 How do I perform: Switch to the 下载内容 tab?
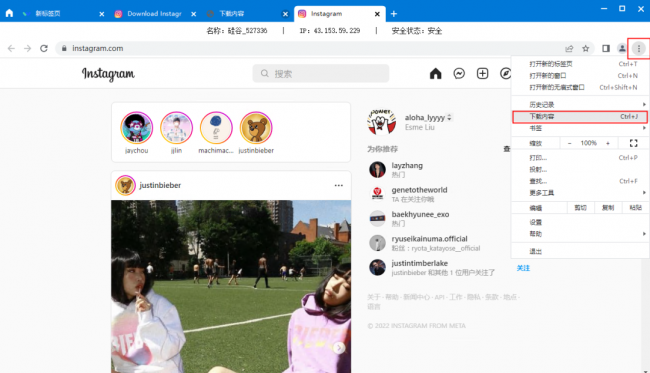click(245, 14)
